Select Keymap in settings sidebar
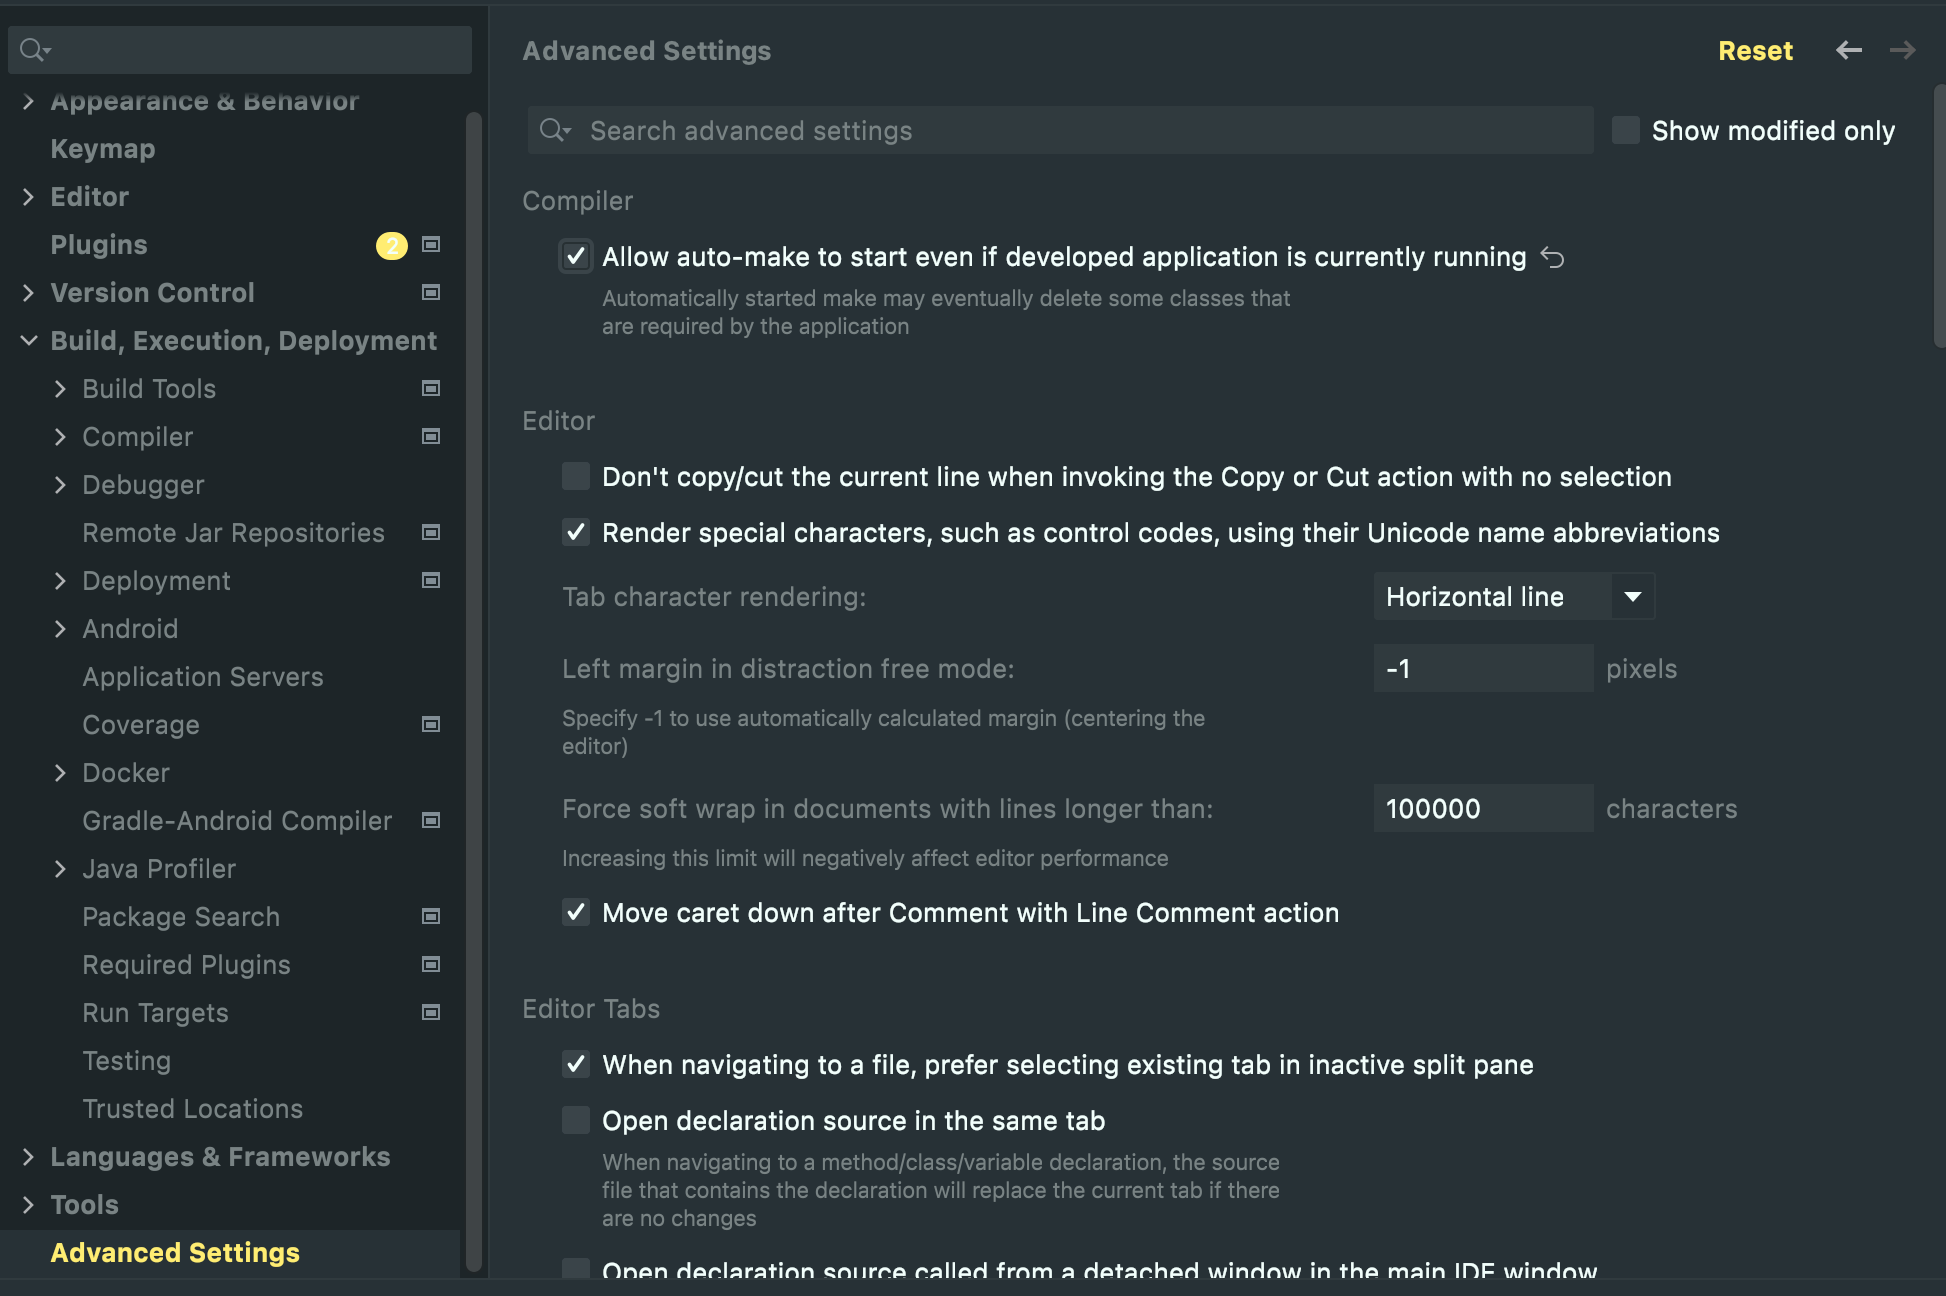The height and width of the screenshot is (1296, 1946). pos(103,149)
